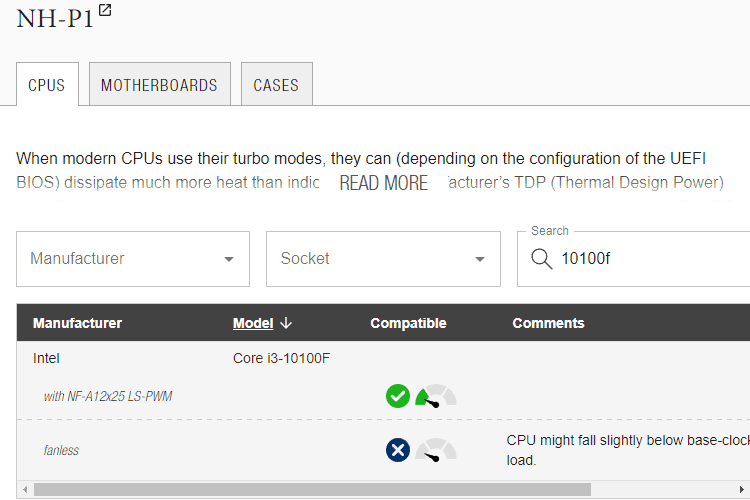Select the CPUS tab
The width and height of the screenshot is (750, 500).
click(x=47, y=84)
